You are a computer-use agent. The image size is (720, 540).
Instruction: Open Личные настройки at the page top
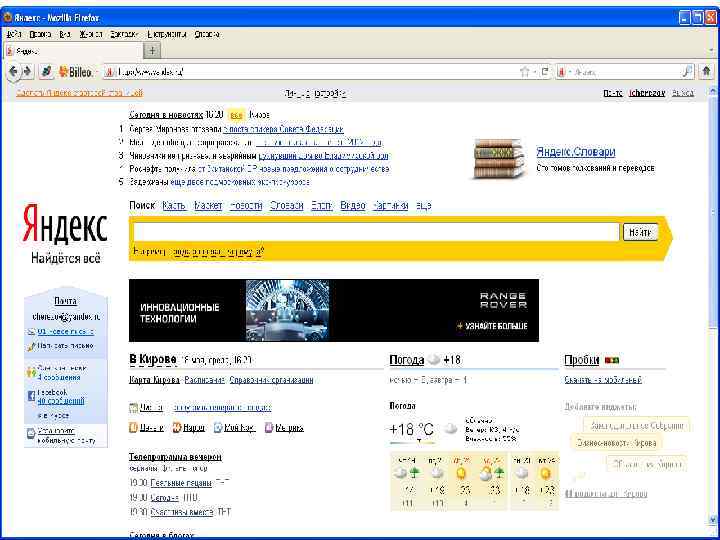[315, 93]
